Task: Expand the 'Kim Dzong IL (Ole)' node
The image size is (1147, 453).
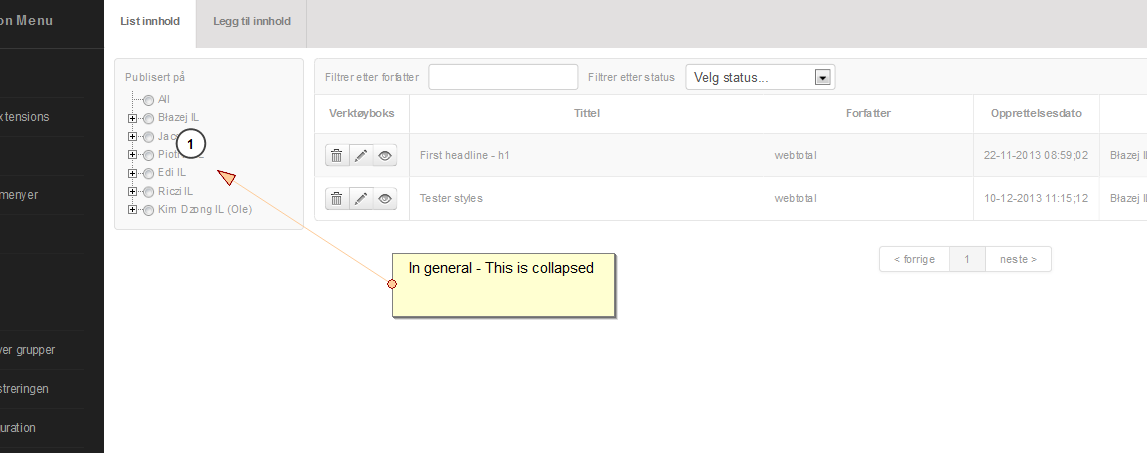Action: (x=132, y=210)
